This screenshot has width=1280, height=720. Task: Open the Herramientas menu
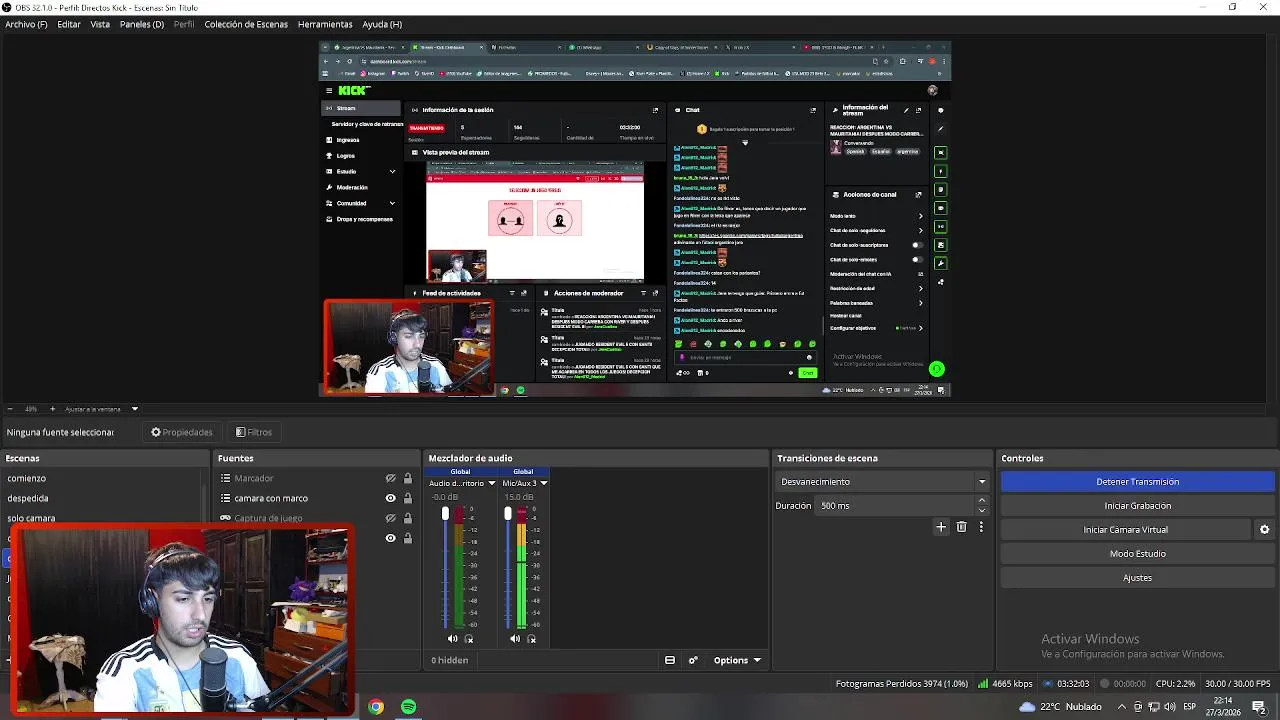point(325,24)
